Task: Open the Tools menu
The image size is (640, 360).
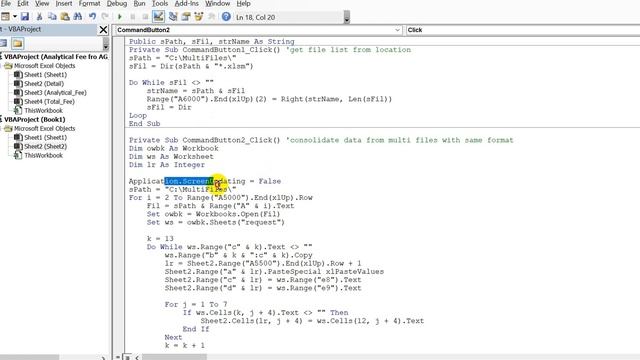Action: pos(160,4)
